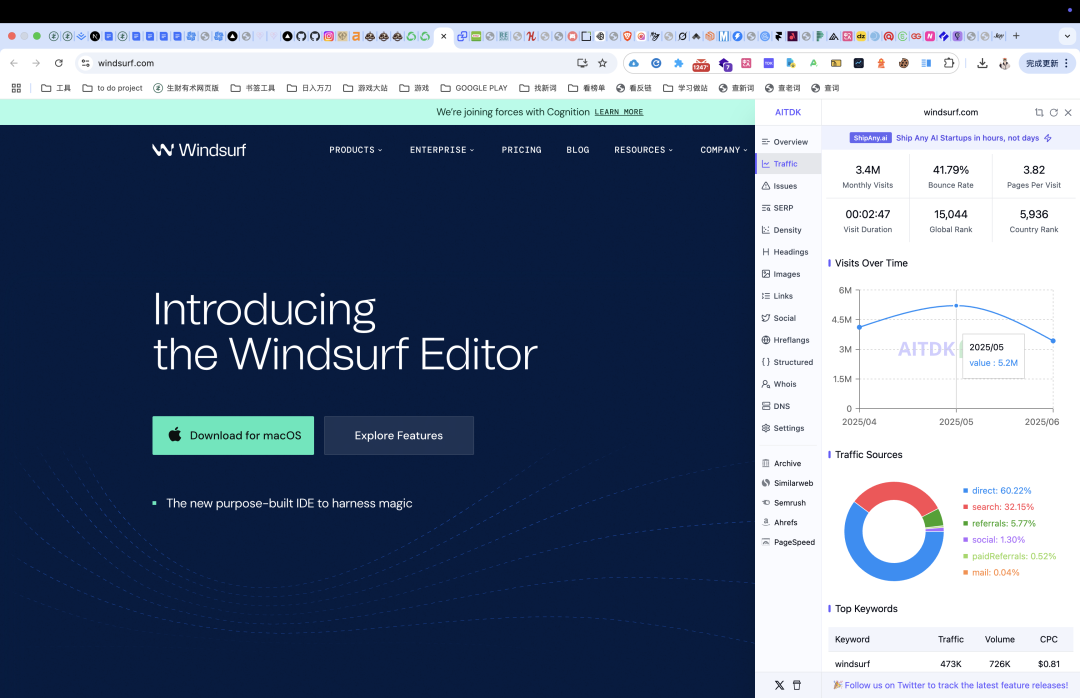Click the Explore Features button
This screenshot has height=698, width=1080.
tap(399, 435)
